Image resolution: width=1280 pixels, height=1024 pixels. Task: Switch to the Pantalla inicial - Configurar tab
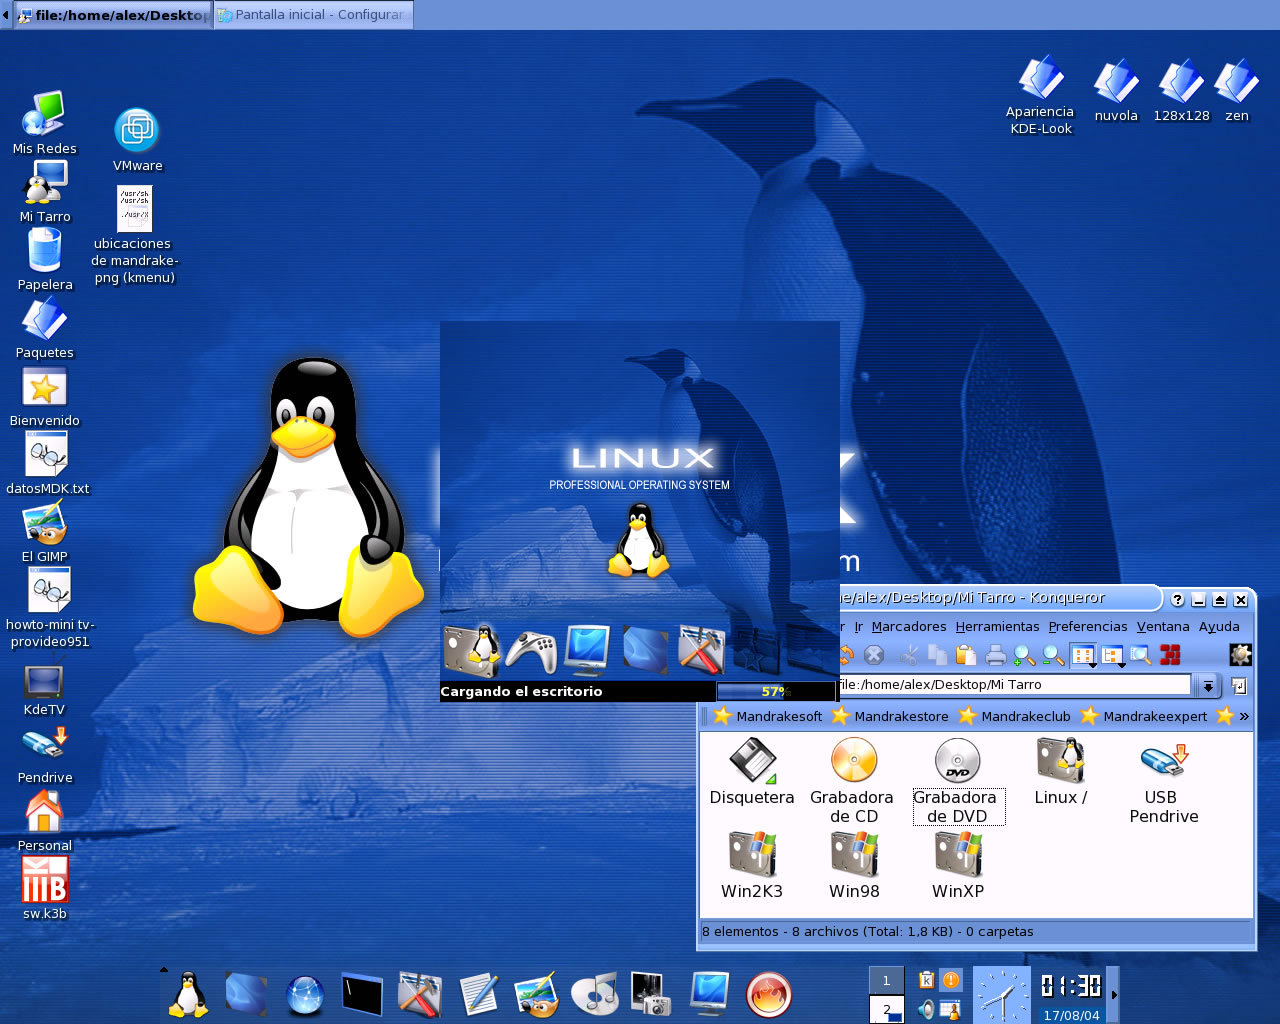coord(313,15)
